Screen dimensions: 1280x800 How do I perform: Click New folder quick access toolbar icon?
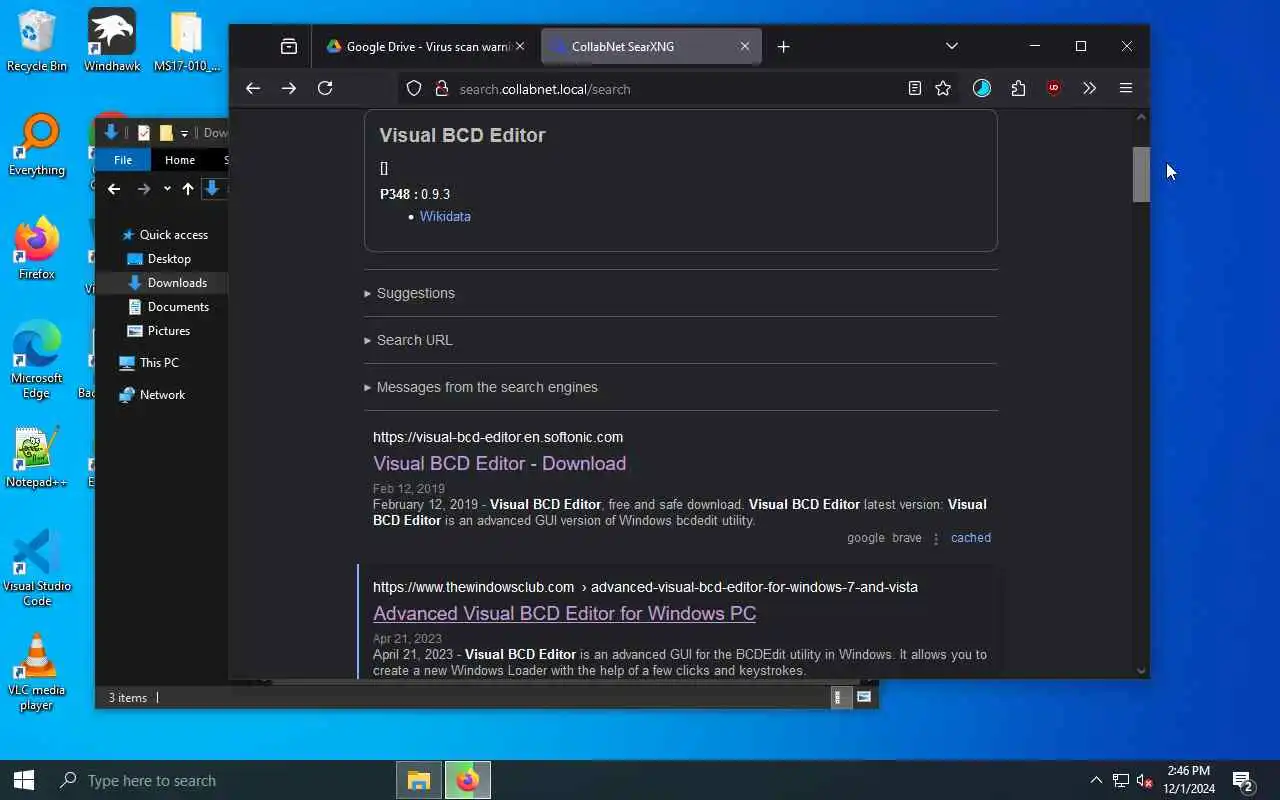pyautogui.click(x=166, y=133)
